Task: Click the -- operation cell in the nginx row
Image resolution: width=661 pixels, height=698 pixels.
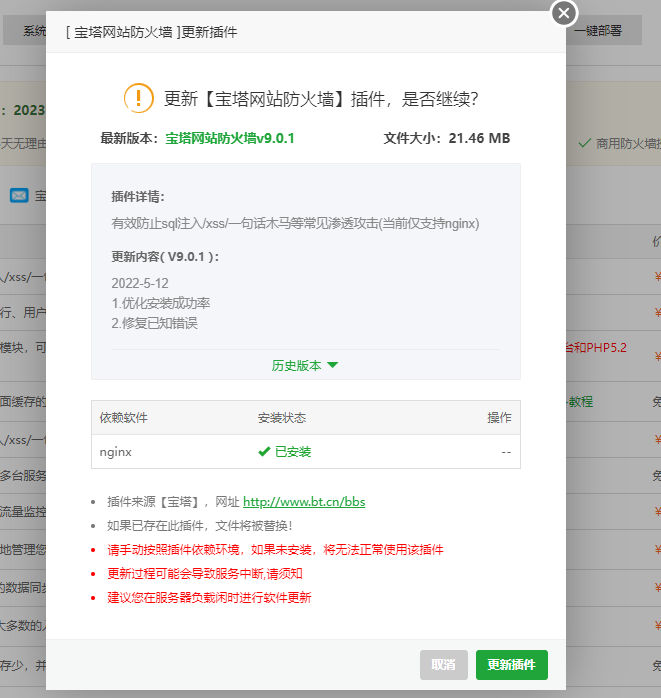Action: point(506,452)
